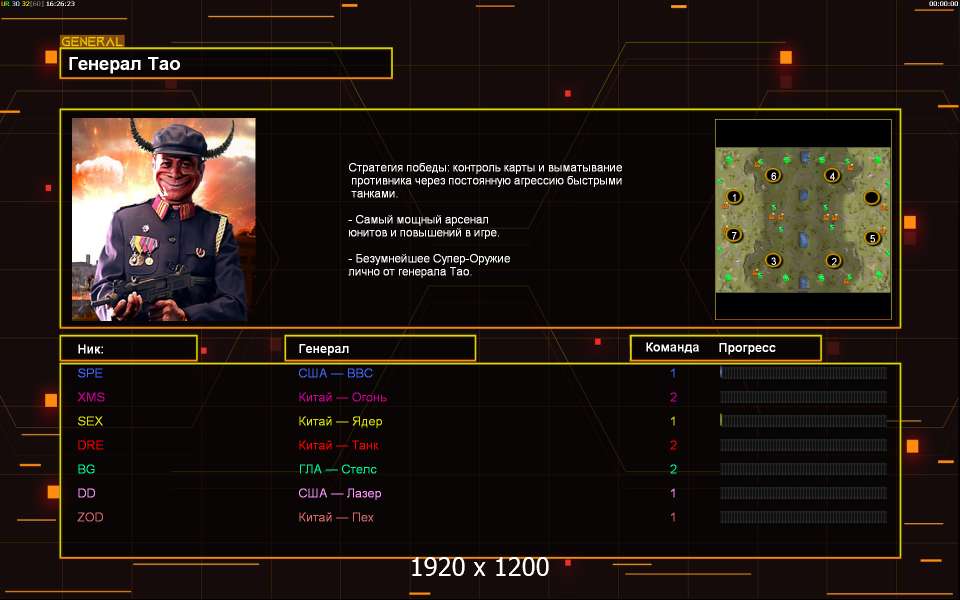Screen dimensions: 960x600
Task: Click general entry "США — ВВС"
Action: click(x=336, y=373)
